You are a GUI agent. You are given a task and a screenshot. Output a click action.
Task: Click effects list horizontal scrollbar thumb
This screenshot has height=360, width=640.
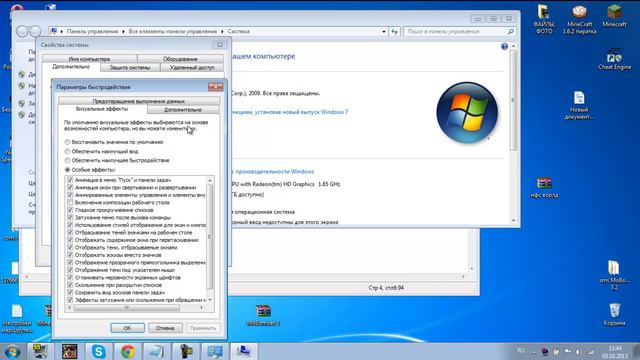pos(127,307)
